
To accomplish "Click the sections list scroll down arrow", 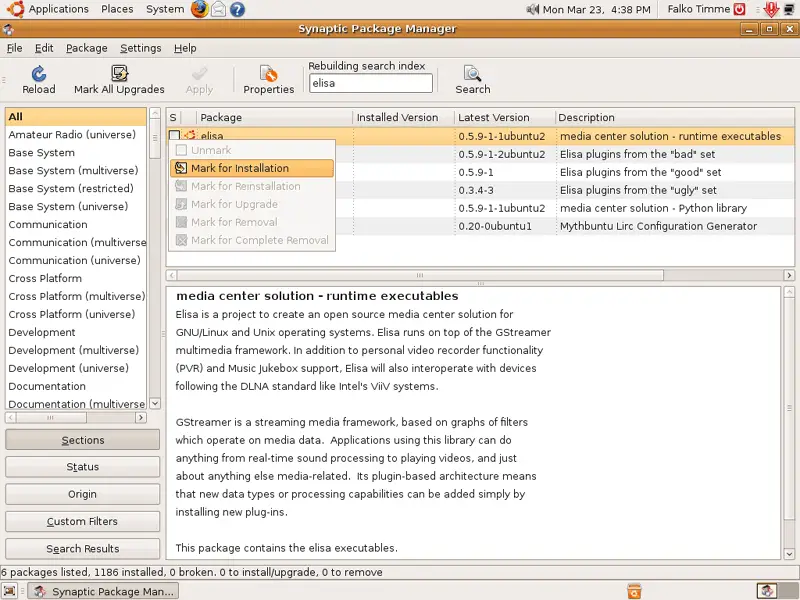I will [x=155, y=403].
